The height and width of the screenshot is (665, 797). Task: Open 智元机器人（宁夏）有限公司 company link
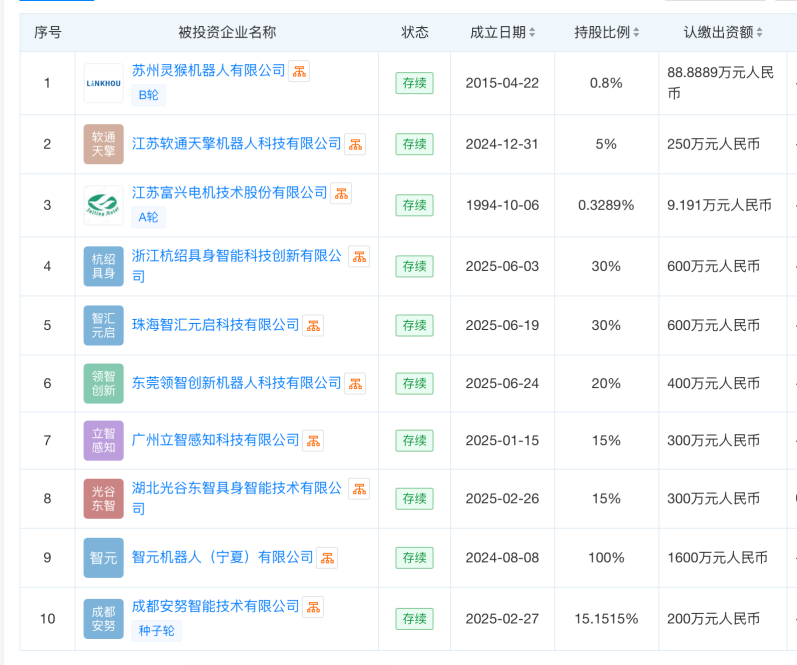(222, 557)
